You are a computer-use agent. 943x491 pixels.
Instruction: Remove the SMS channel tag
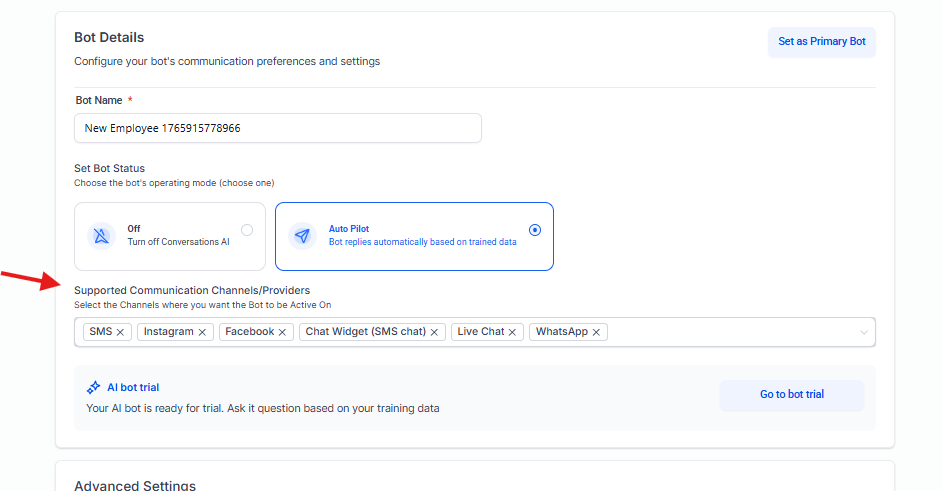[x=121, y=332]
